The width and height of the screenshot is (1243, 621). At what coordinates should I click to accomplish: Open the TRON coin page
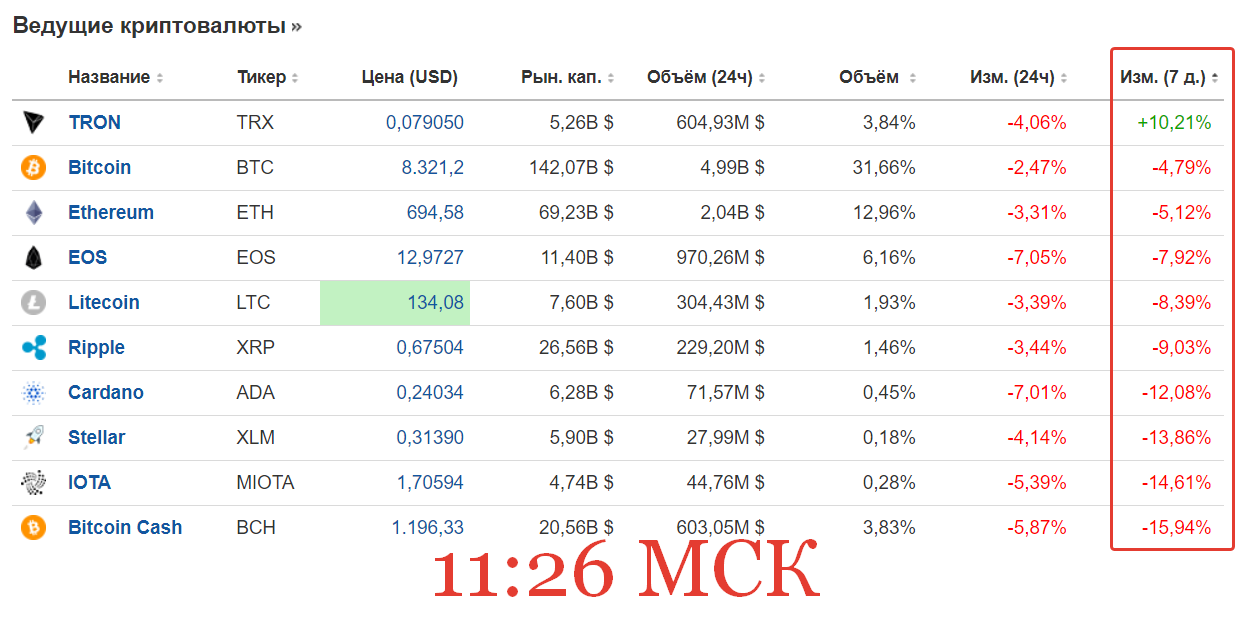(x=94, y=123)
